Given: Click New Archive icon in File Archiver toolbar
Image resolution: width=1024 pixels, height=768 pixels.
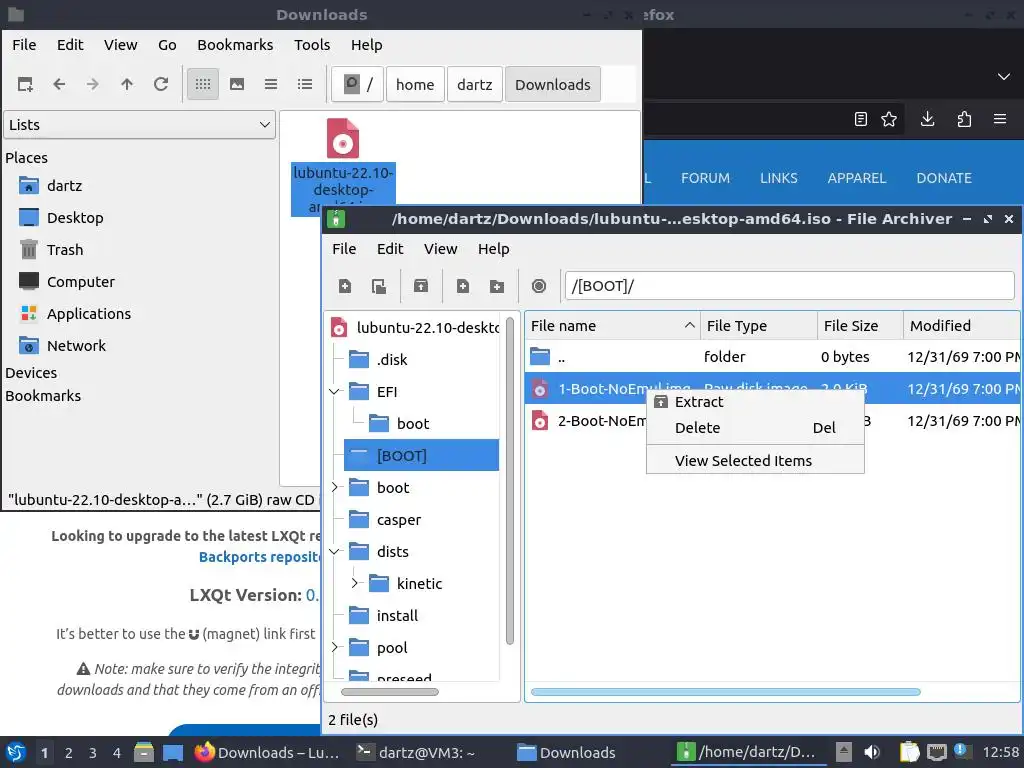Looking at the screenshot, I should tap(345, 286).
